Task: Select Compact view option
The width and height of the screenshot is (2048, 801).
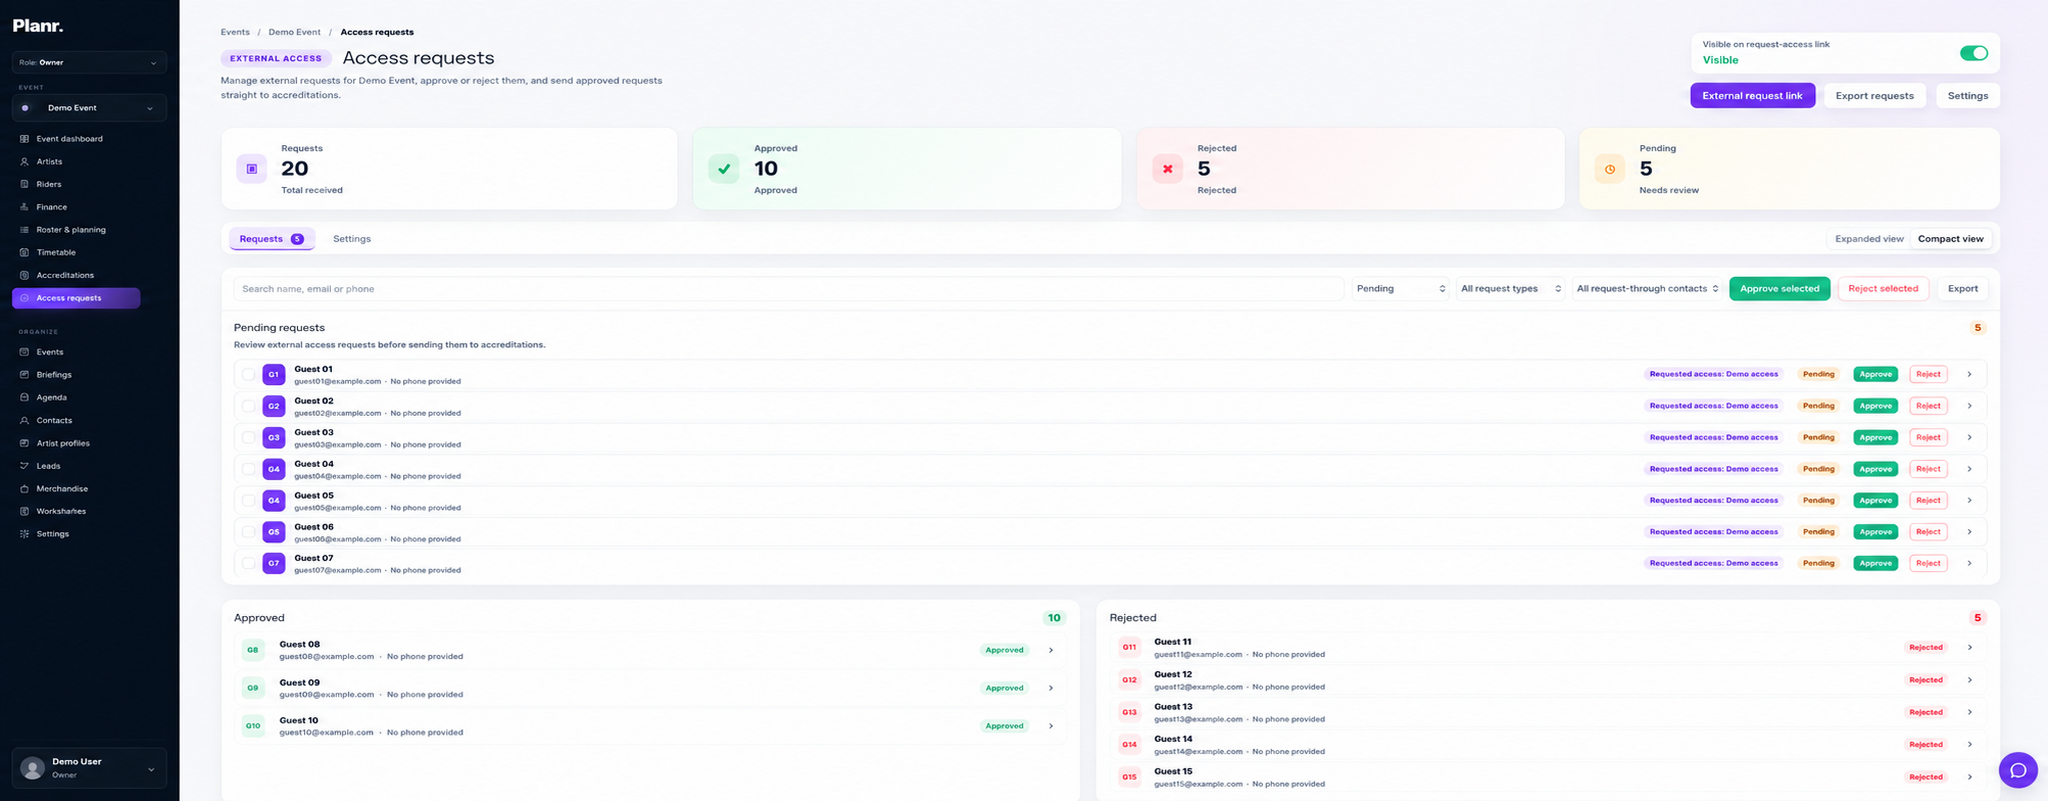Action: [1950, 239]
